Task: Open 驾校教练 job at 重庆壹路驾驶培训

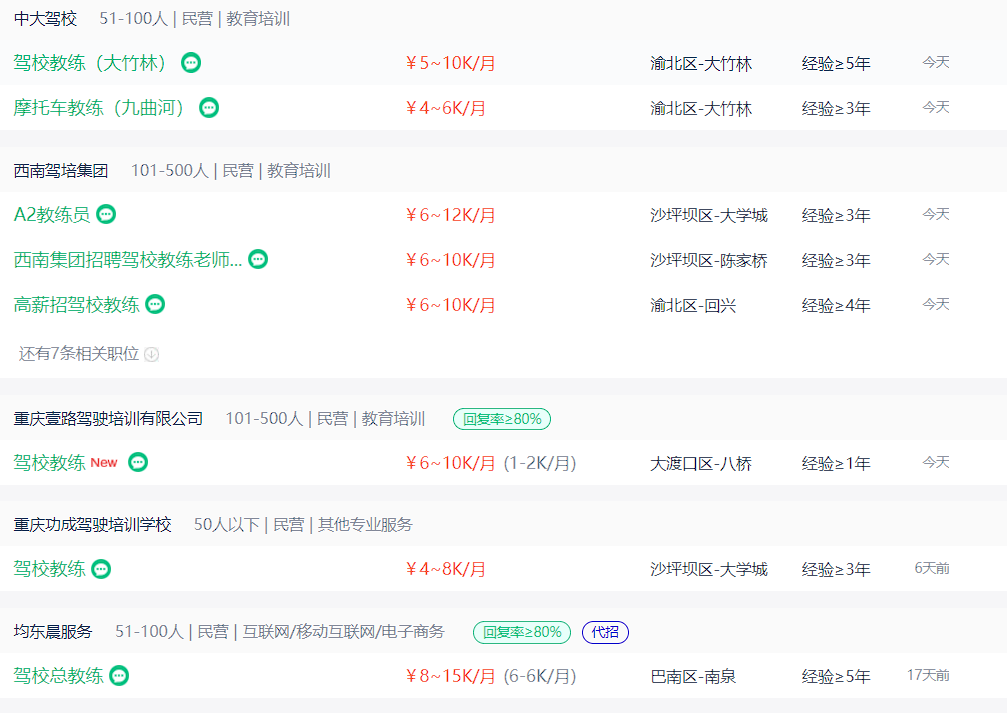Action: click(x=49, y=462)
